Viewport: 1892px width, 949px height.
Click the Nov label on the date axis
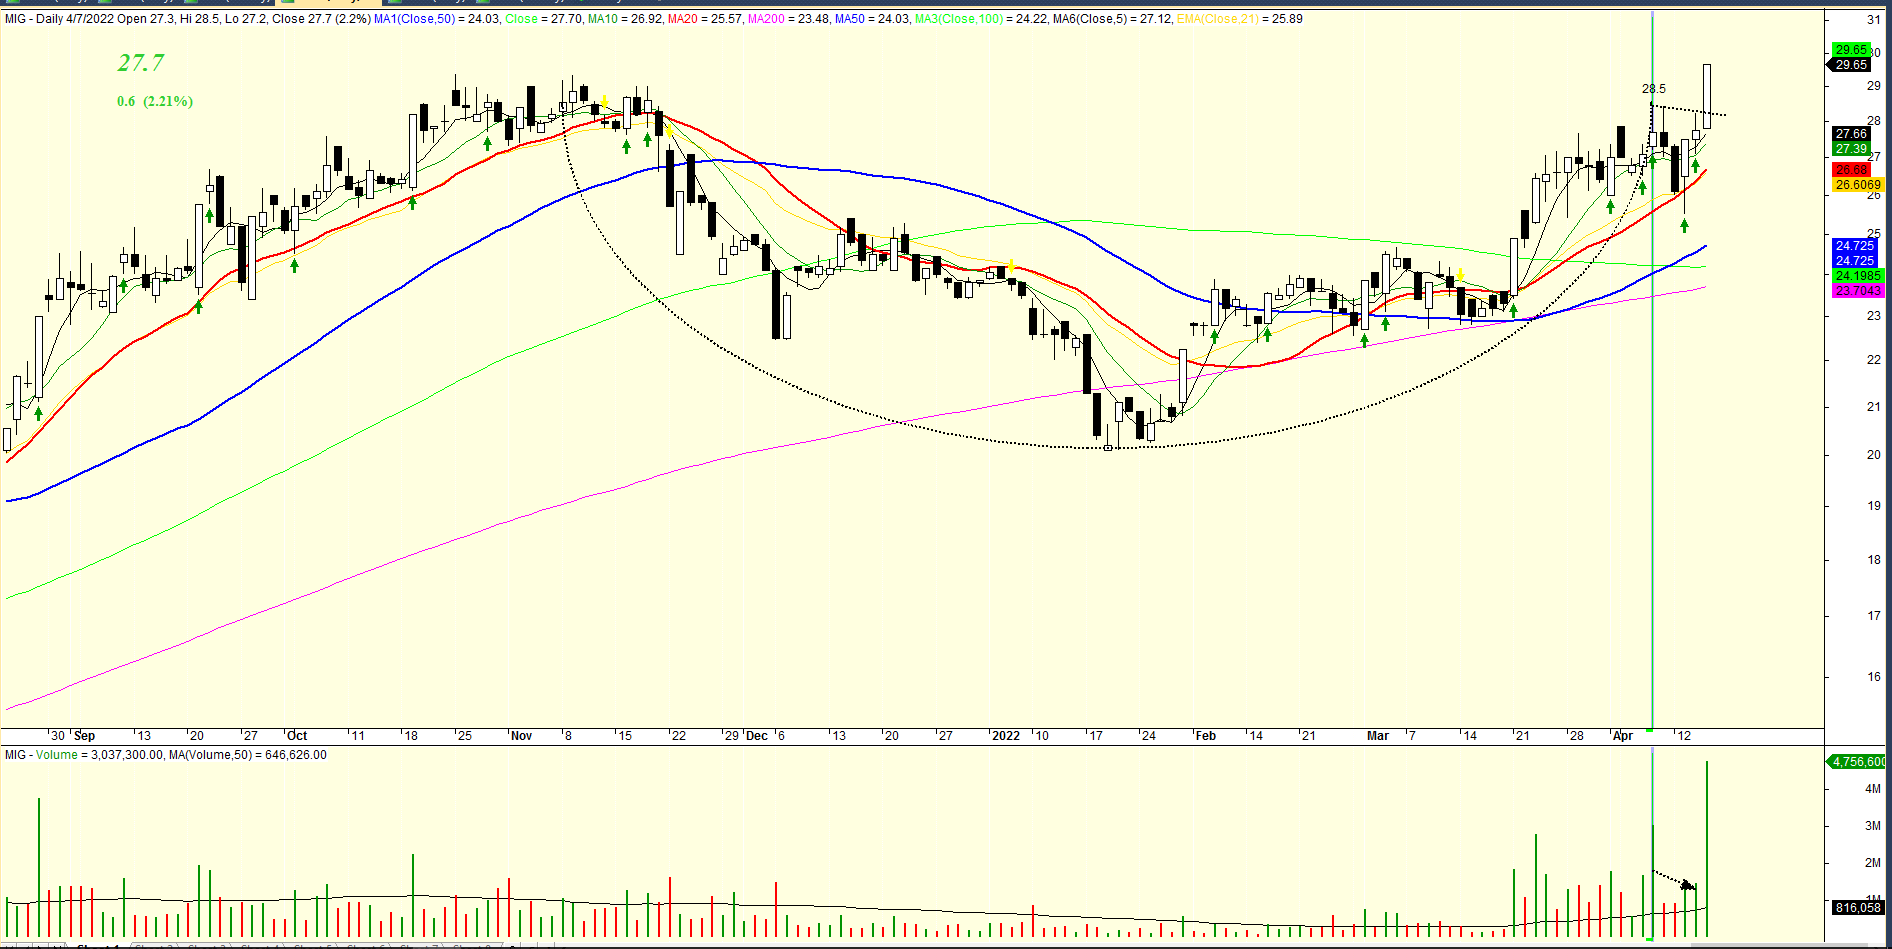[521, 736]
